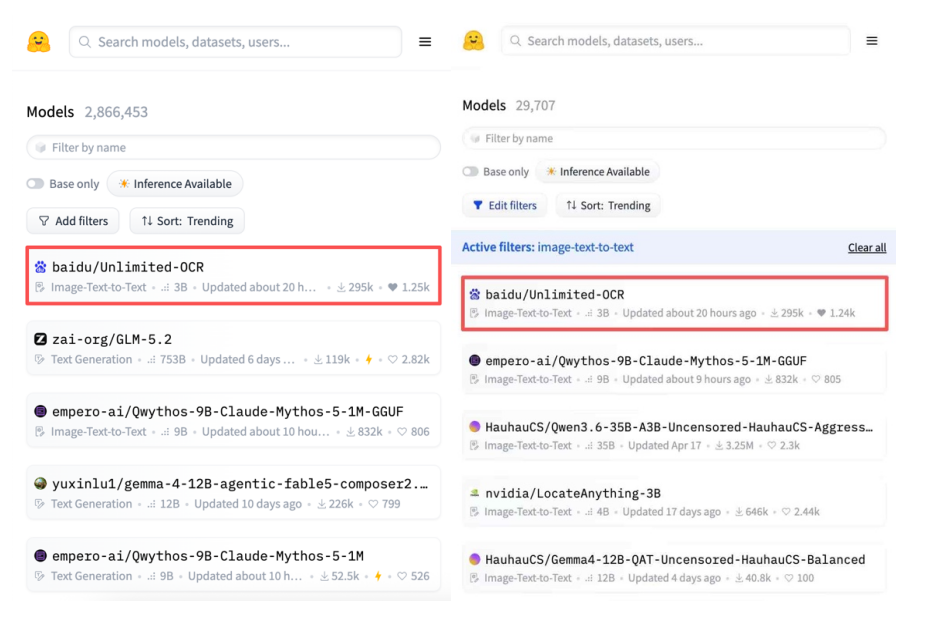This screenshot has width=933, height=623.
Task: Open Sort: Trending dropdown in right panel
Action: coord(608,205)
